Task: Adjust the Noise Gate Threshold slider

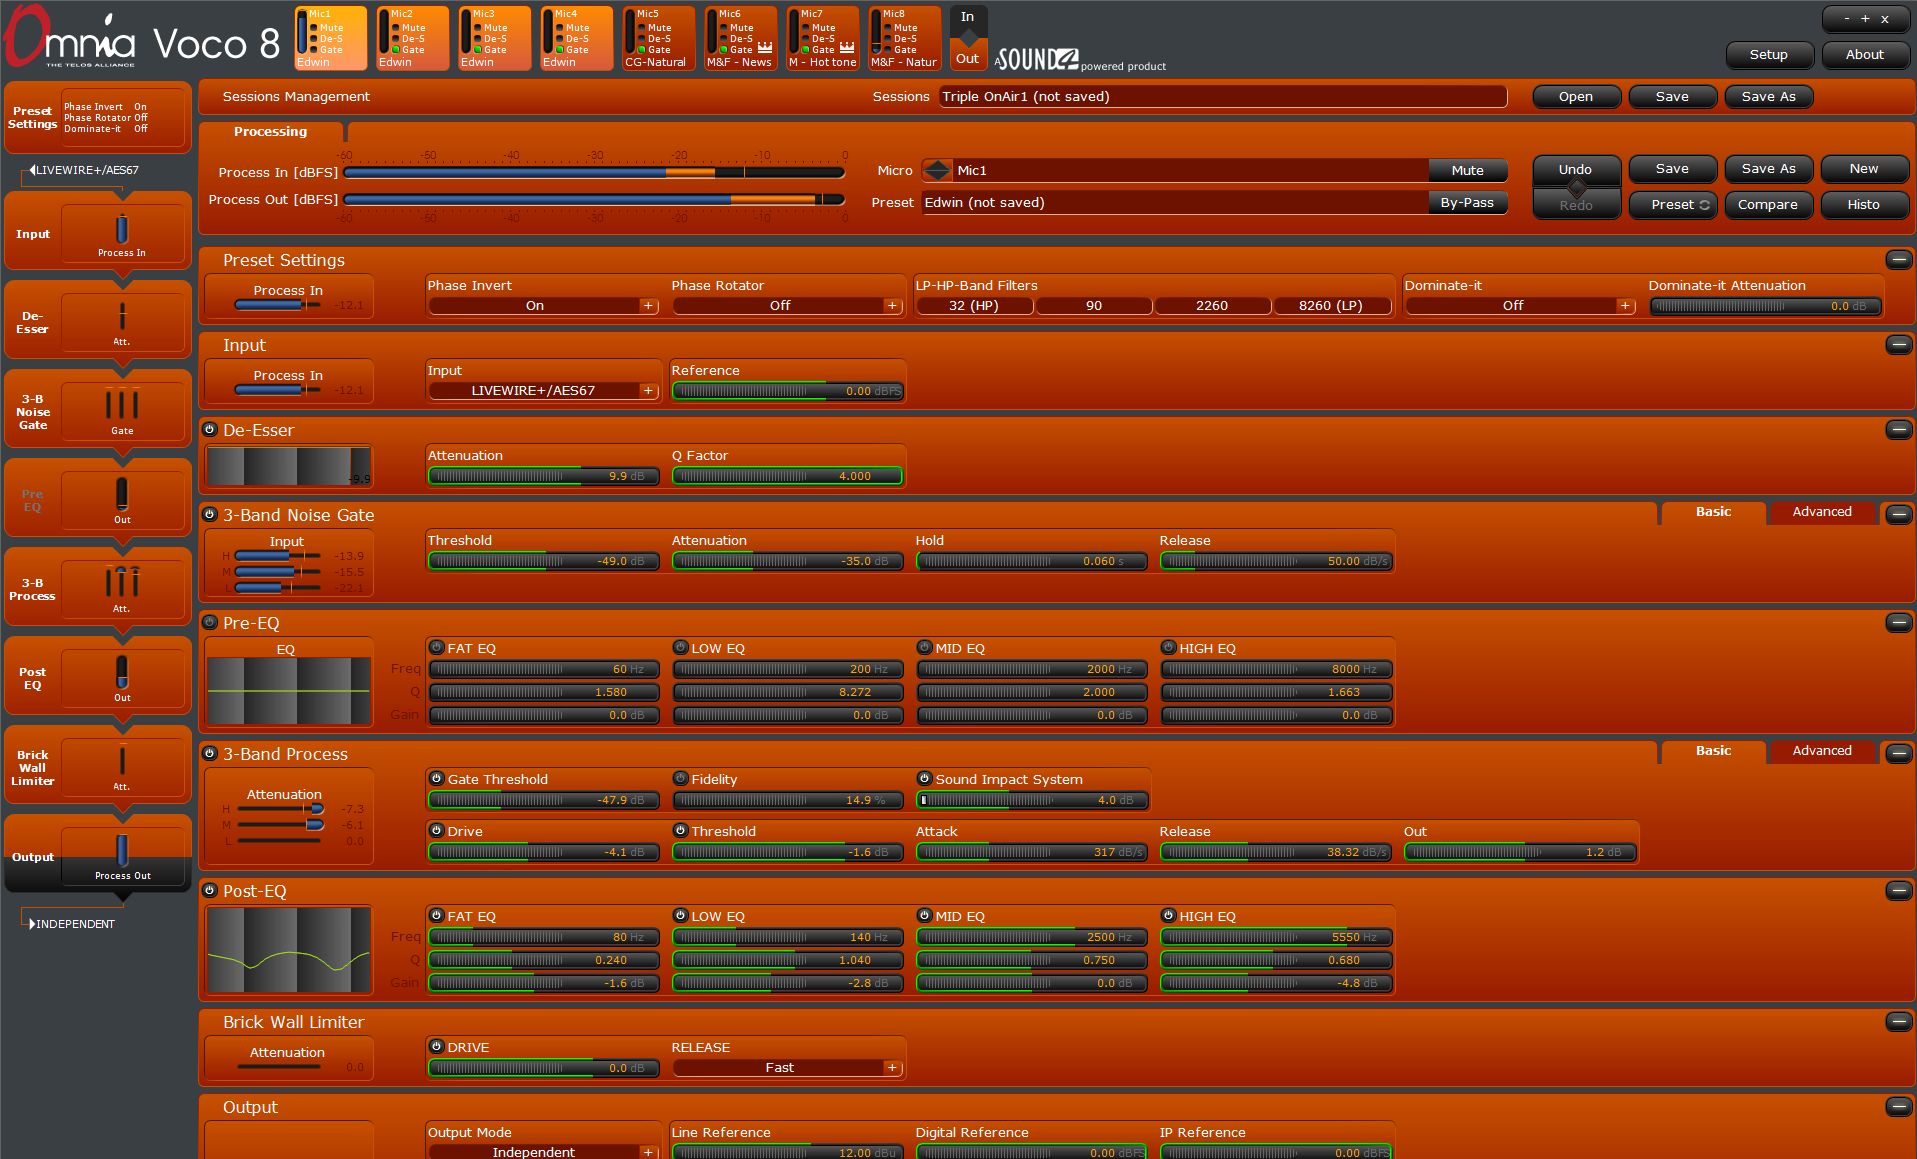Action: [544, 561]
